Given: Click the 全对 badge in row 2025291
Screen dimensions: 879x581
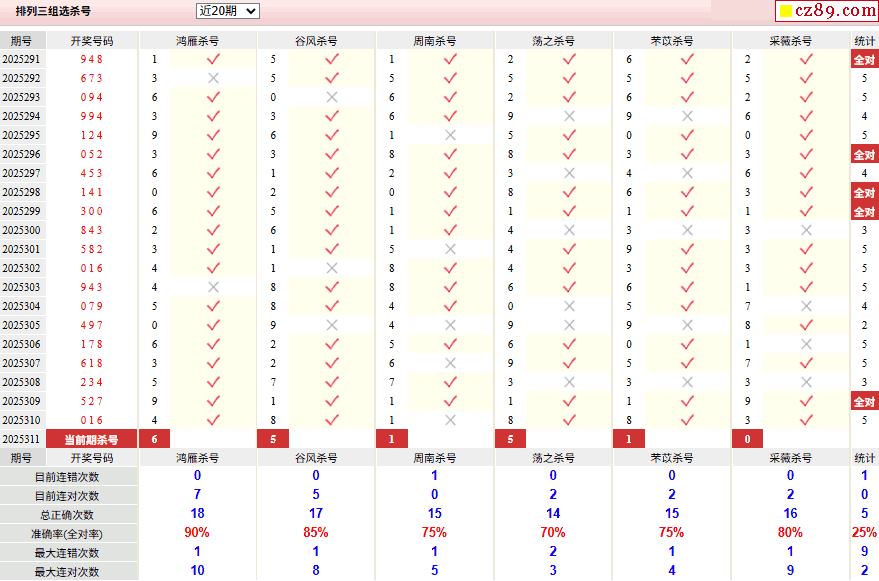Looking at the screenshot, I should coord(864,59).
